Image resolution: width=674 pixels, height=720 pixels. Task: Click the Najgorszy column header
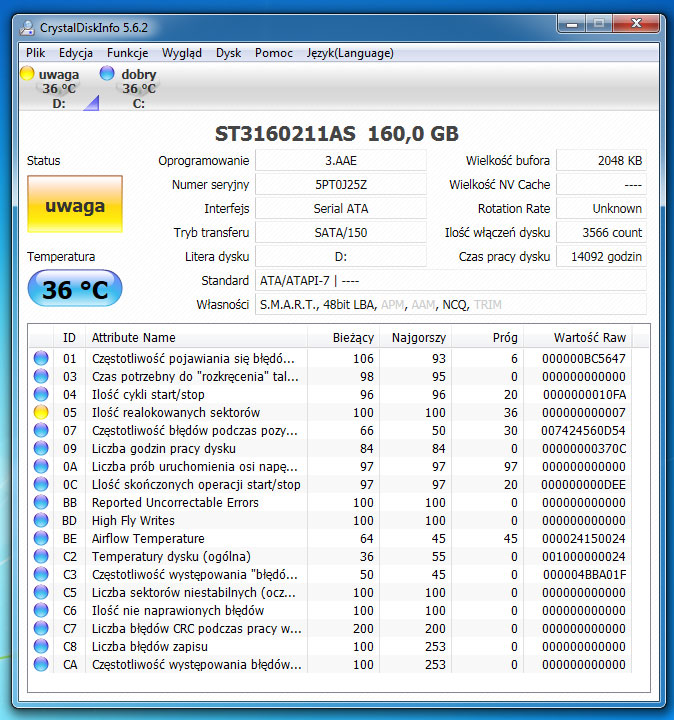tap(416, 338)
